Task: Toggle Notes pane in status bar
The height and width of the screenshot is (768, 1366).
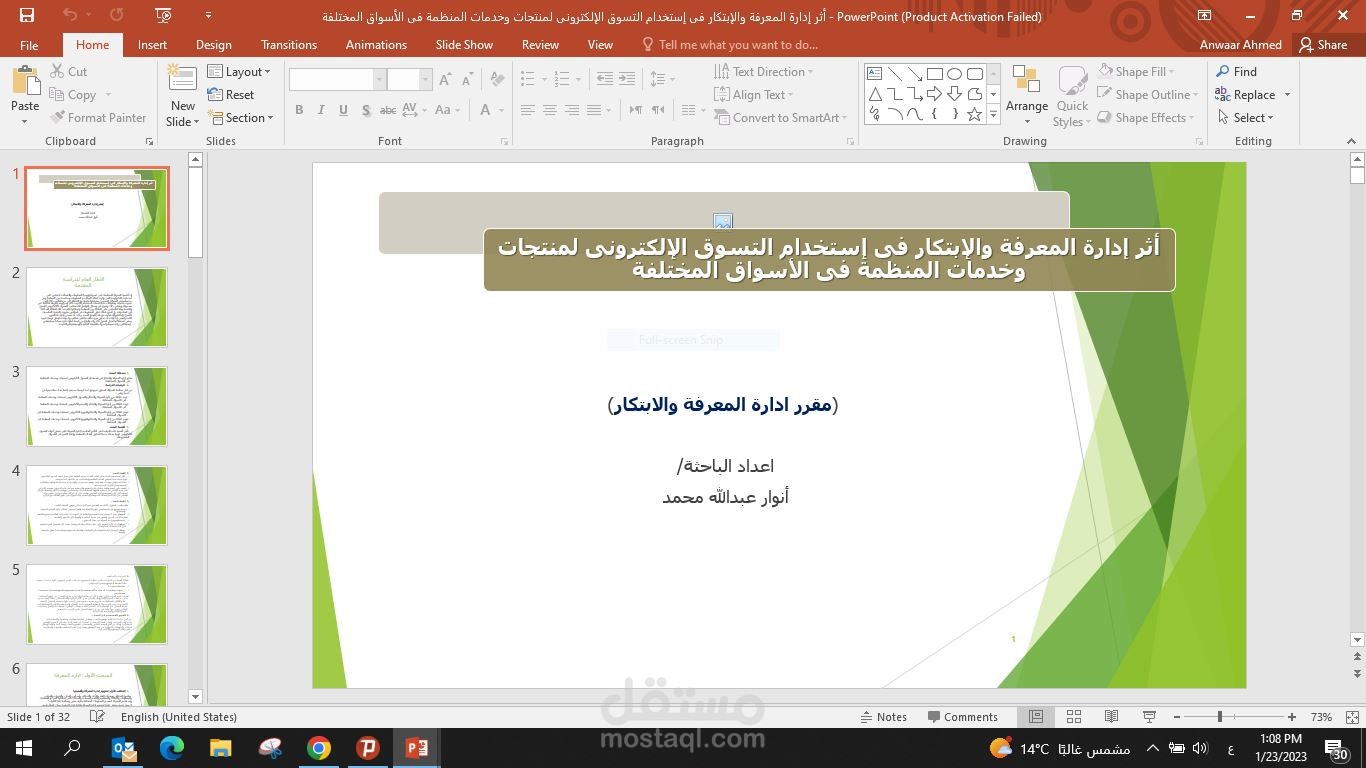Action: [884, 717]
